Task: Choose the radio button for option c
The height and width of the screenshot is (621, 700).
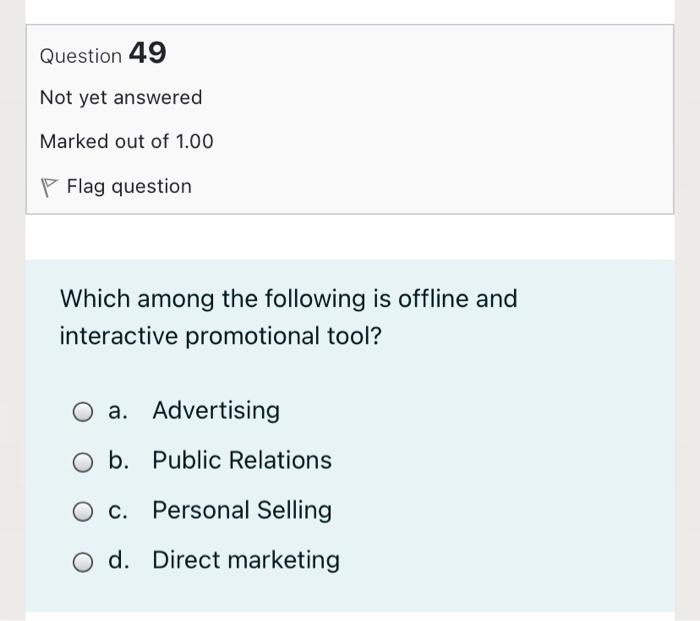Action: point(83,512)
